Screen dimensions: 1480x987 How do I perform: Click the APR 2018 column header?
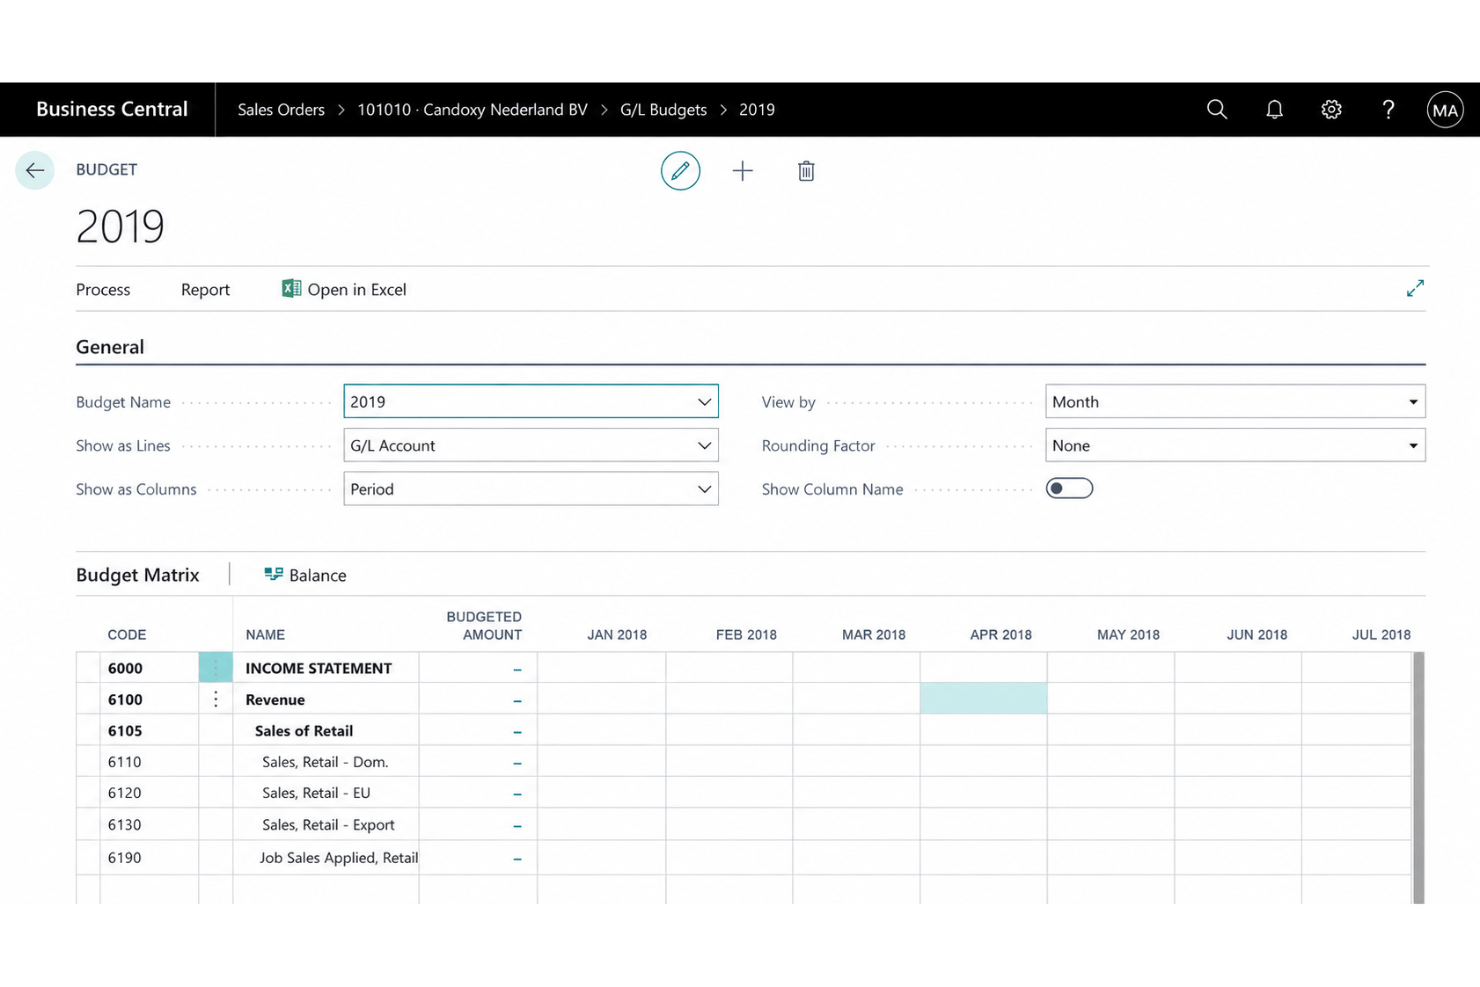(1001, 634)
